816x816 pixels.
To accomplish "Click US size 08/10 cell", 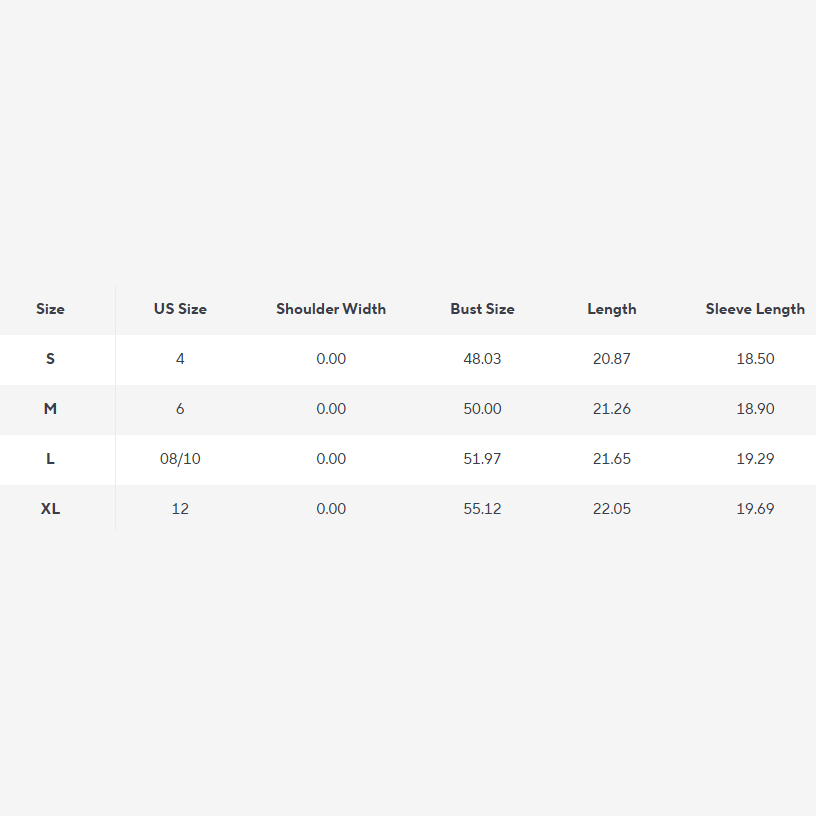I will [x=180, y=459].
